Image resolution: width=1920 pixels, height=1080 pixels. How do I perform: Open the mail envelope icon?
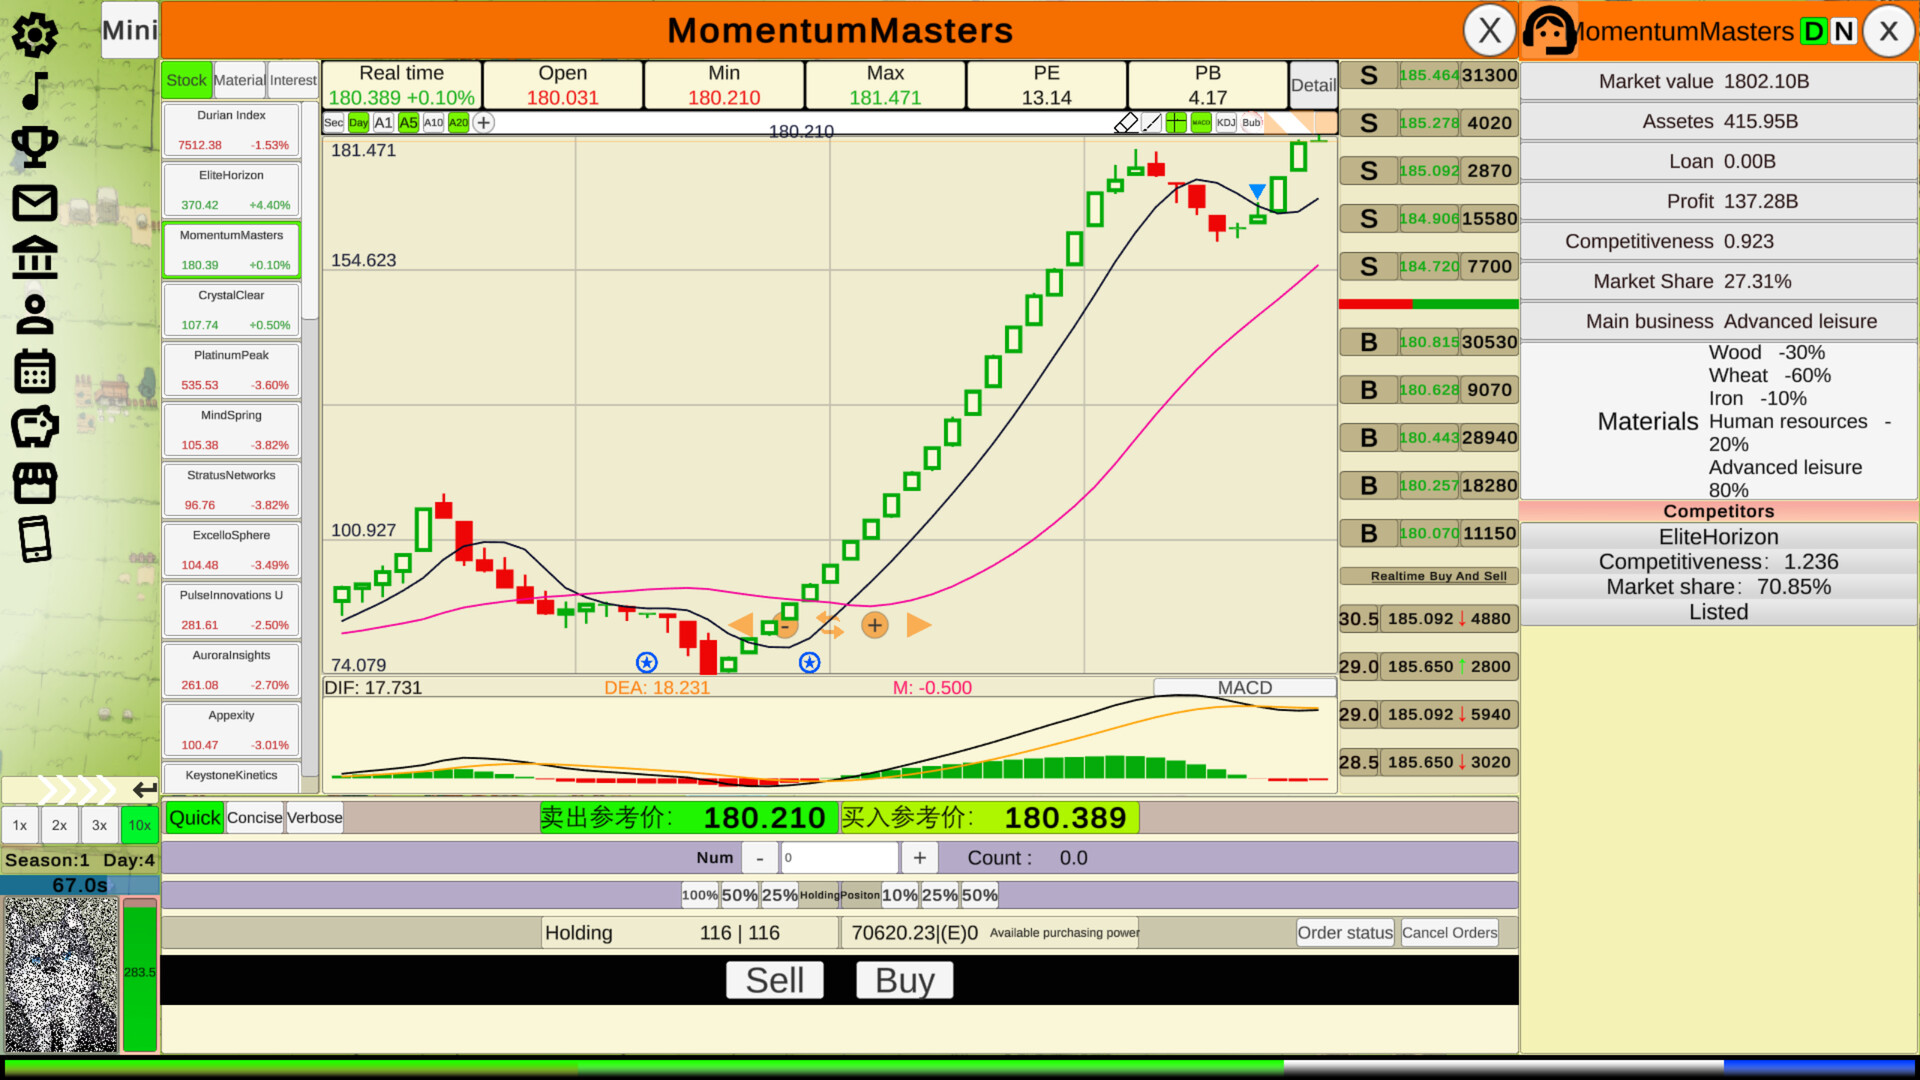35,203
